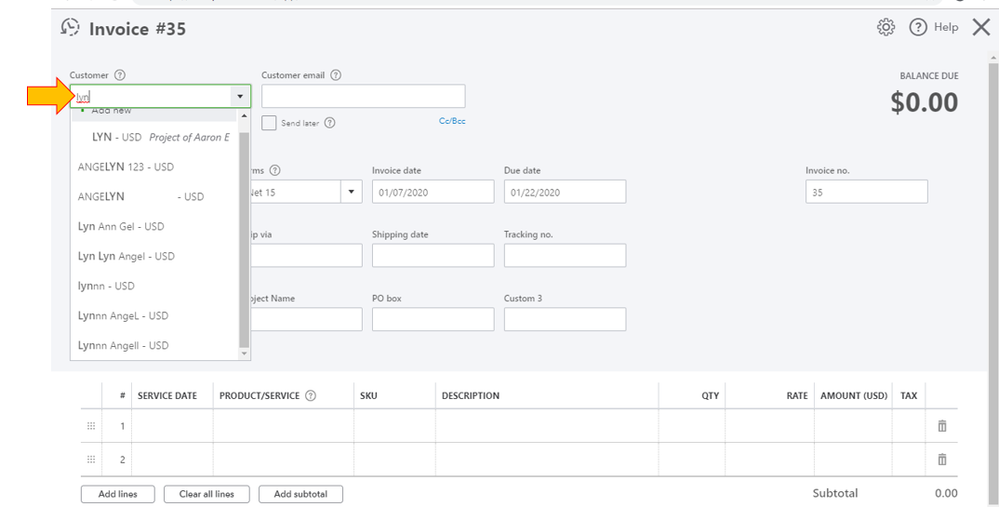Click the Help question mark icon

click(x=917, y=27)
